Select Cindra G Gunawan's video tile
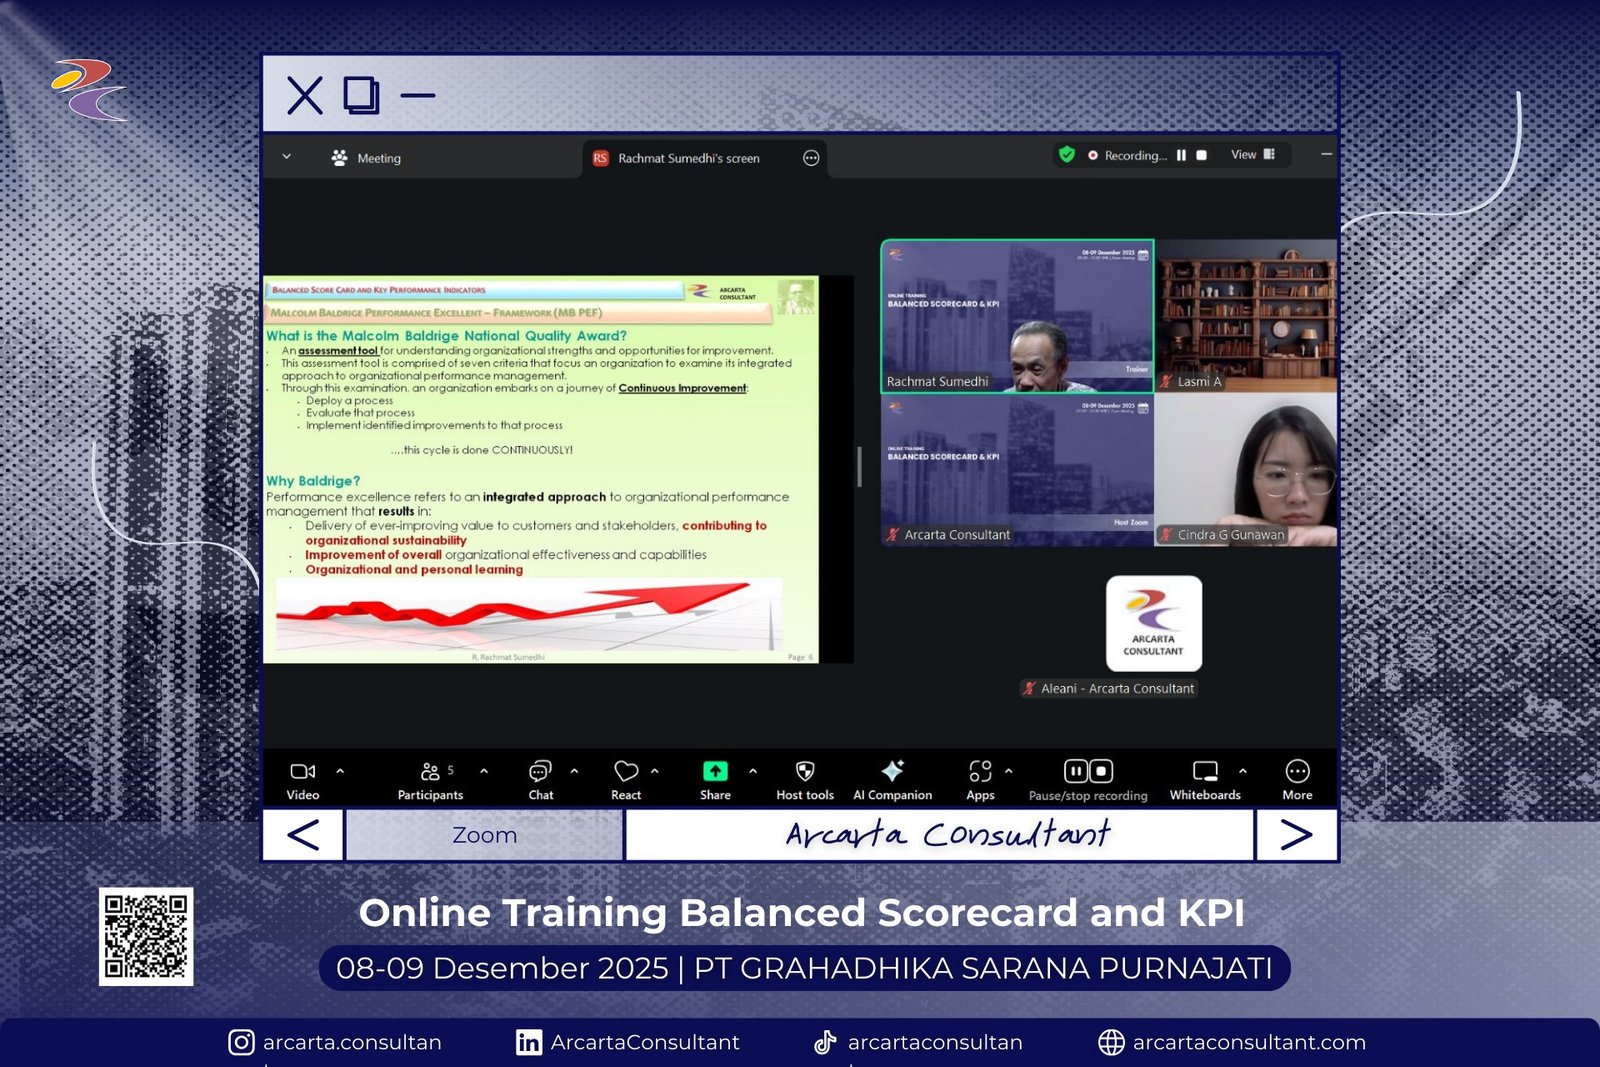 click(1245, 470)
